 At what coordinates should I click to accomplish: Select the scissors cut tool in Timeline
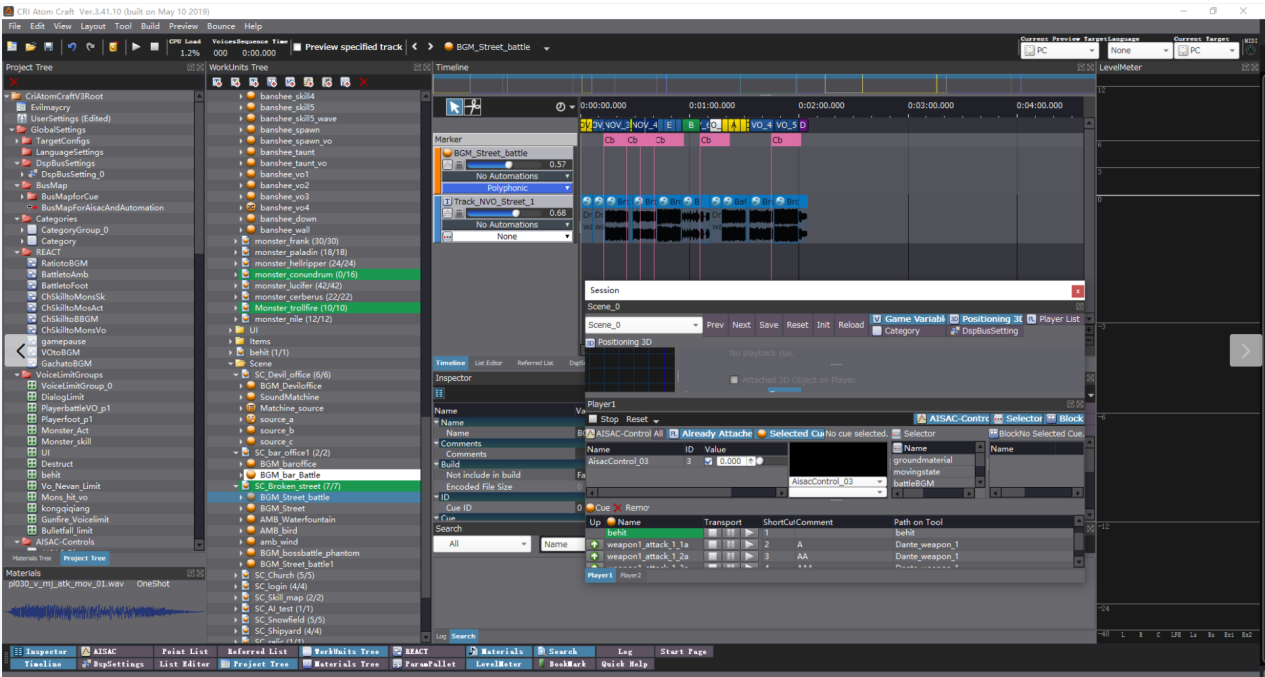(473, 107)
